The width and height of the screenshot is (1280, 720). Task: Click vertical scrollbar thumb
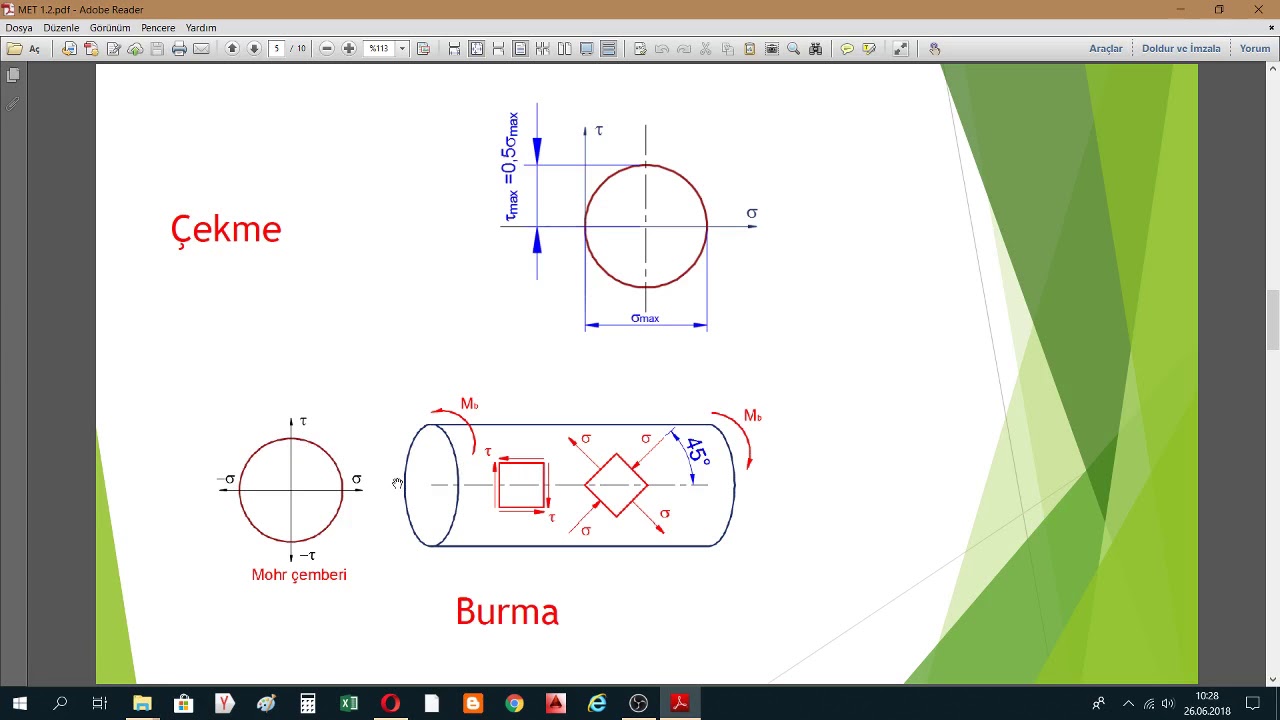tap(1272, 319)
